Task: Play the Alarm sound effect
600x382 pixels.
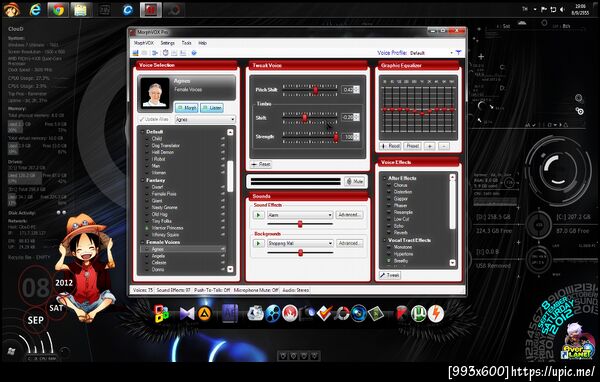Action: click(258, 215)
